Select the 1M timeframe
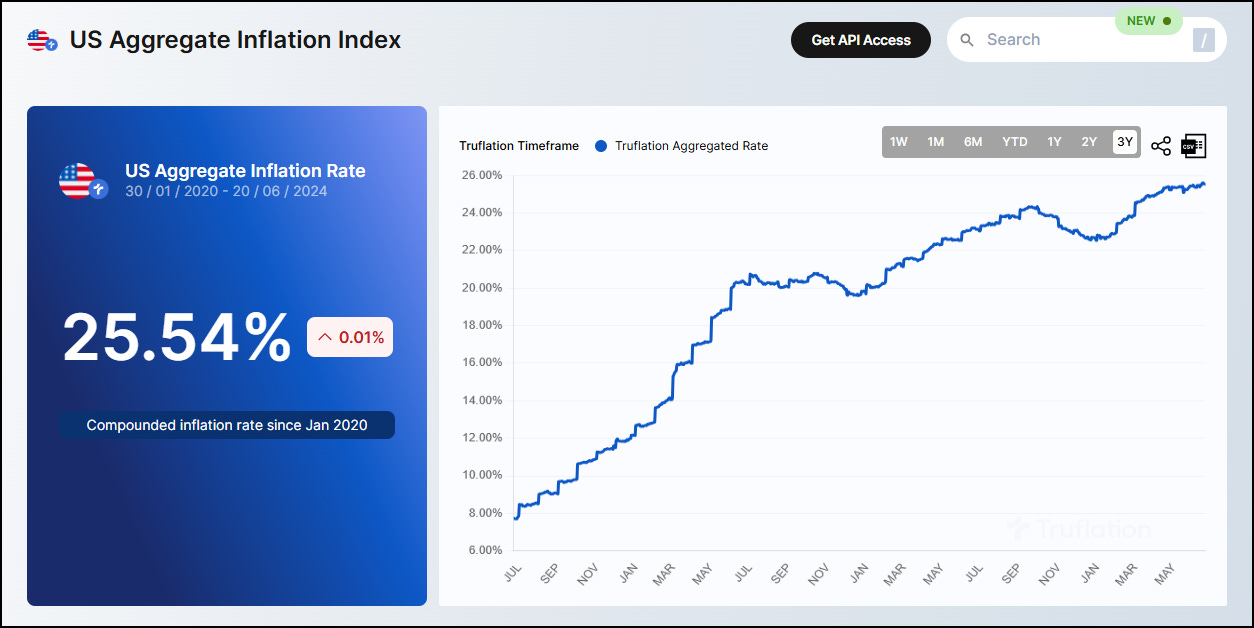 (936, 142)
